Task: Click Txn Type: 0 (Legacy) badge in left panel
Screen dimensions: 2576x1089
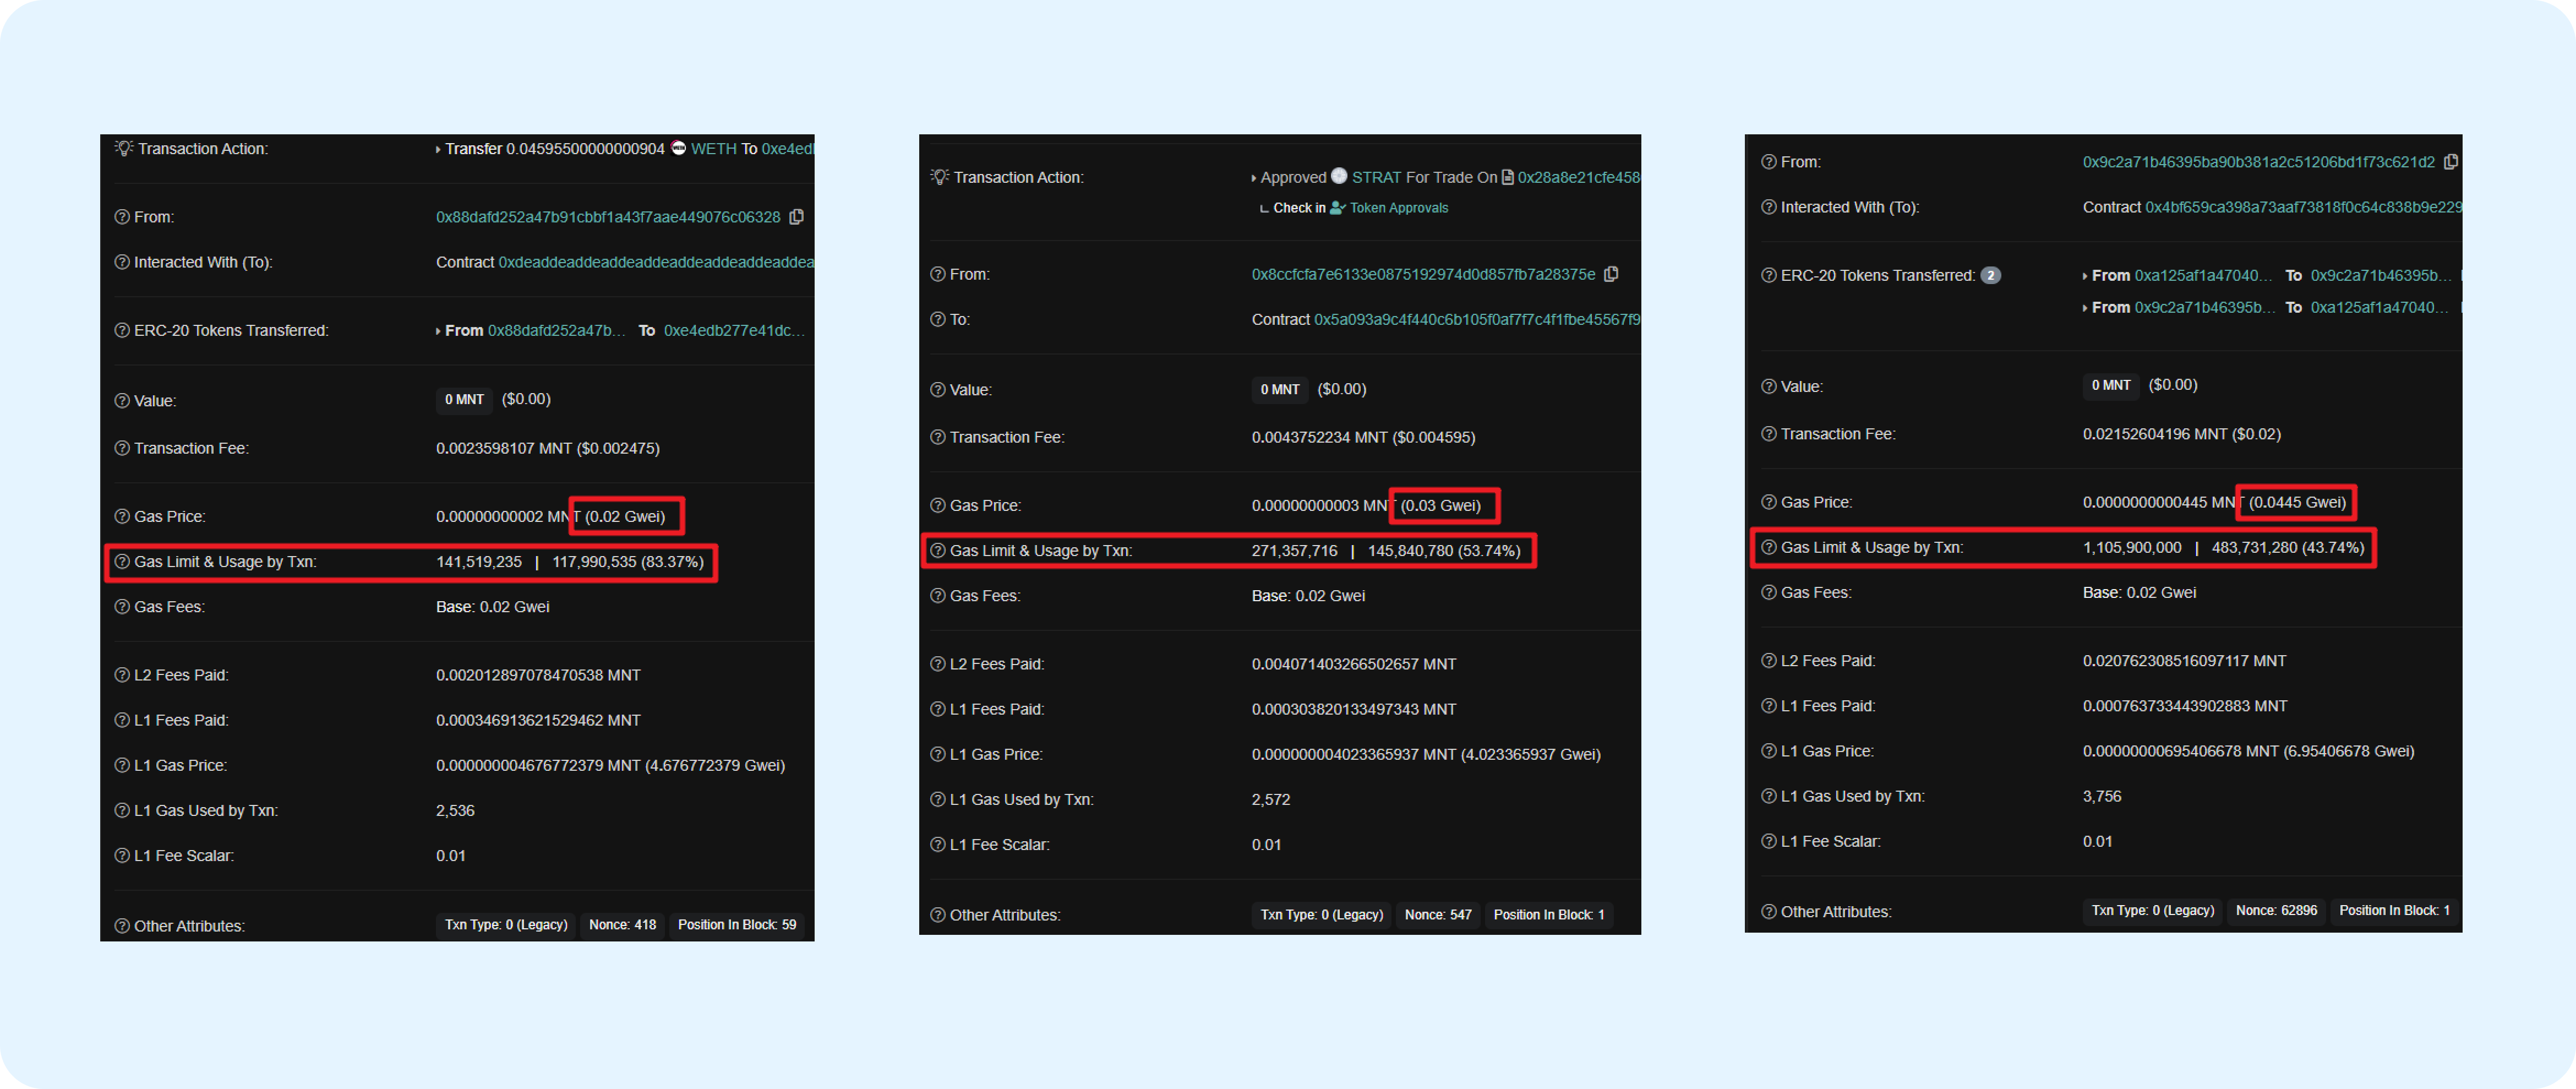Action: coord(506,925)
